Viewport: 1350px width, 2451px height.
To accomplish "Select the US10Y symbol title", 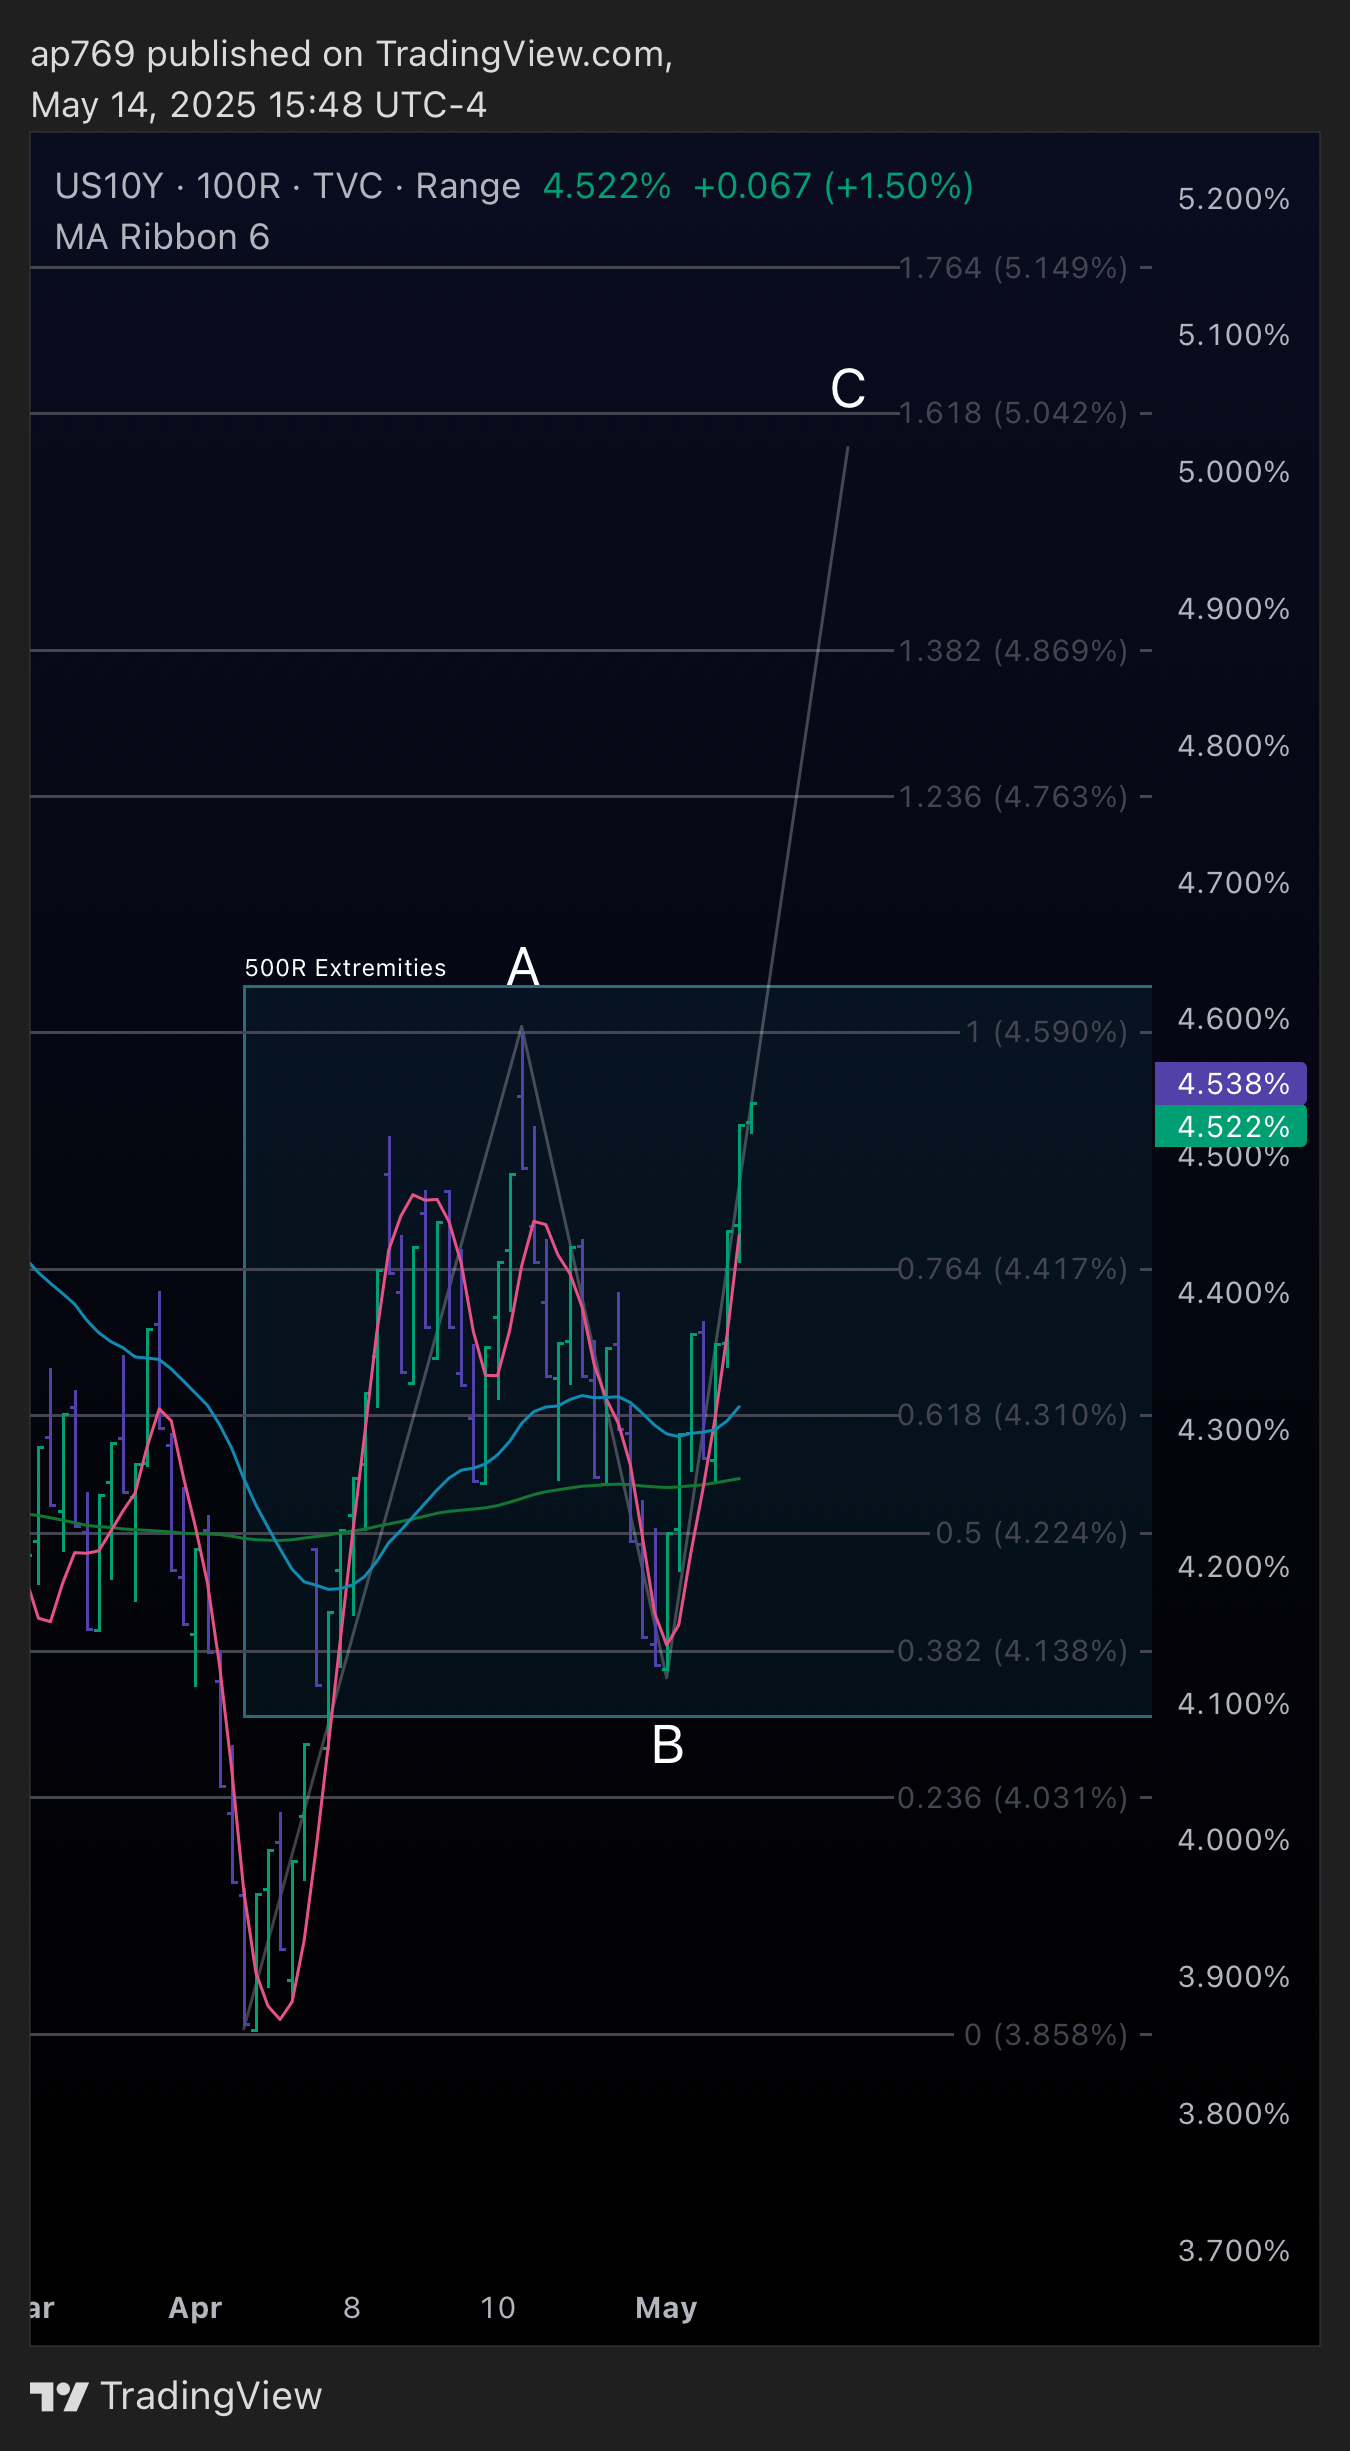I will coord(109,186).
